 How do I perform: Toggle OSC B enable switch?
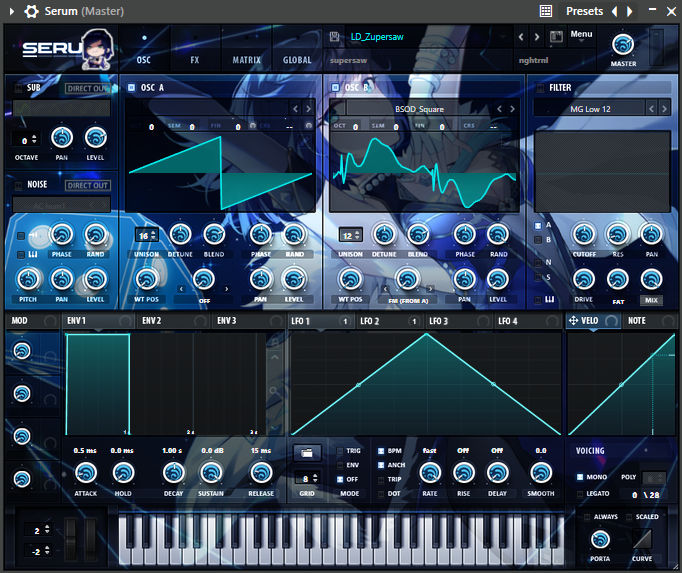click(x=335, y=87)
